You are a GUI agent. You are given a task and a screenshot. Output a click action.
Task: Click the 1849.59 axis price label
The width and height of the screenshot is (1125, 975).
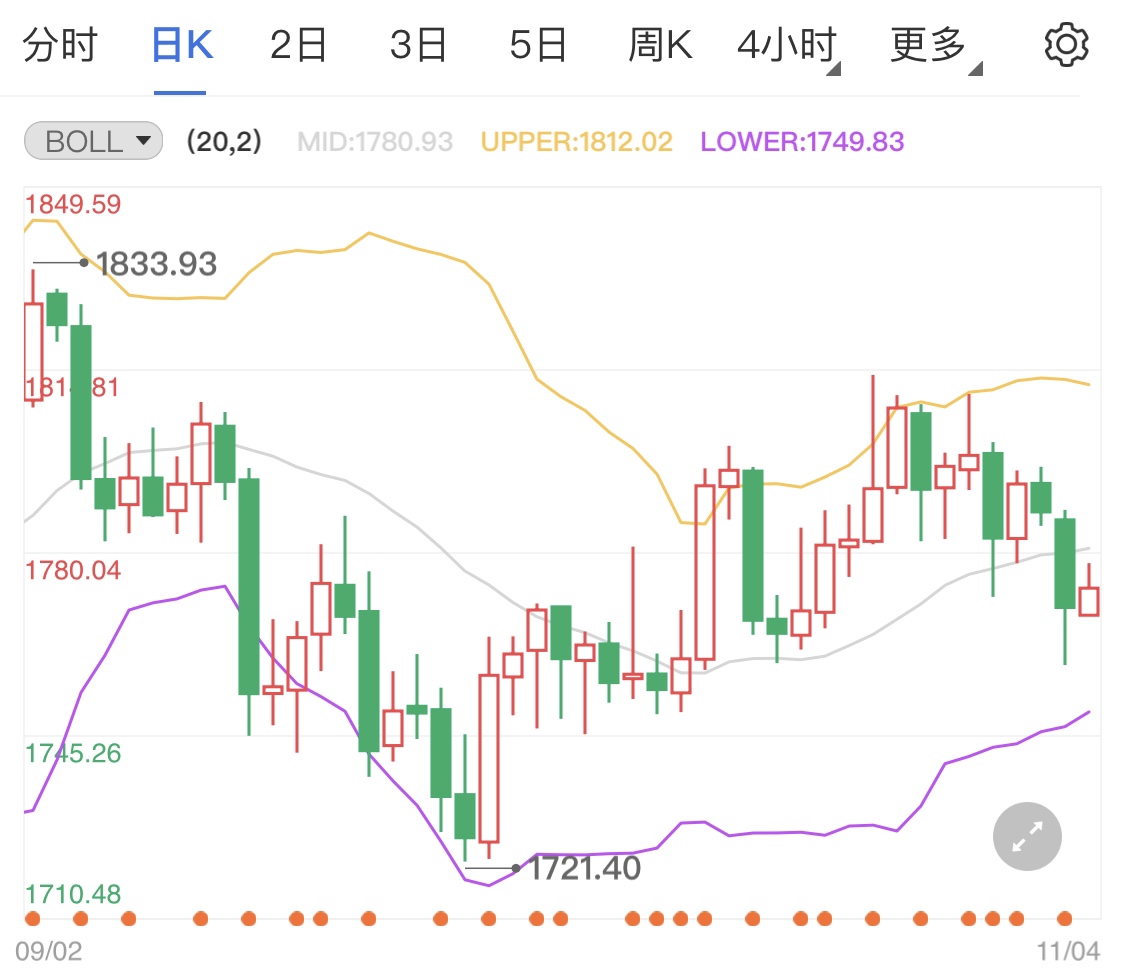[x=73, y=204]
